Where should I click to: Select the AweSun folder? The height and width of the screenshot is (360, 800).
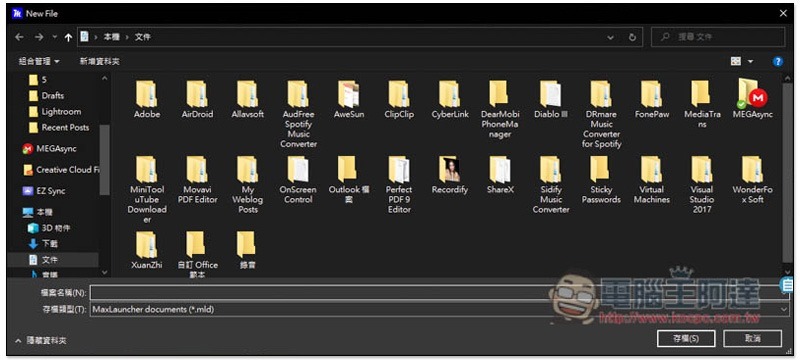[x=349, y=99]
